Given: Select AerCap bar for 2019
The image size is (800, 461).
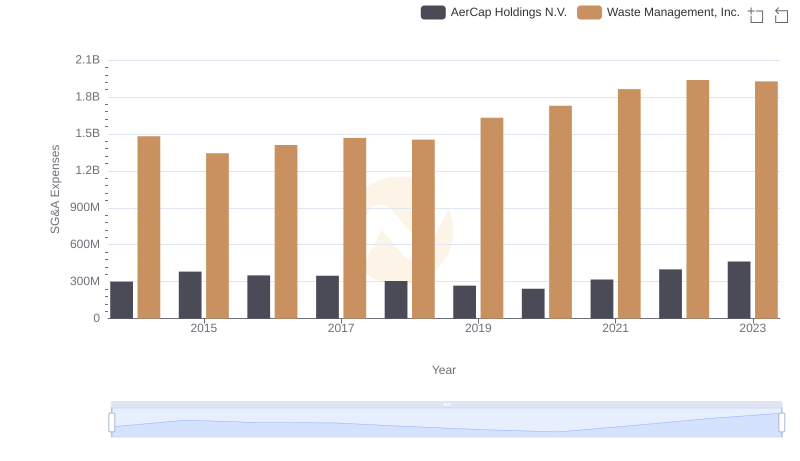Looking at the screenshot, I should (464, 302).
